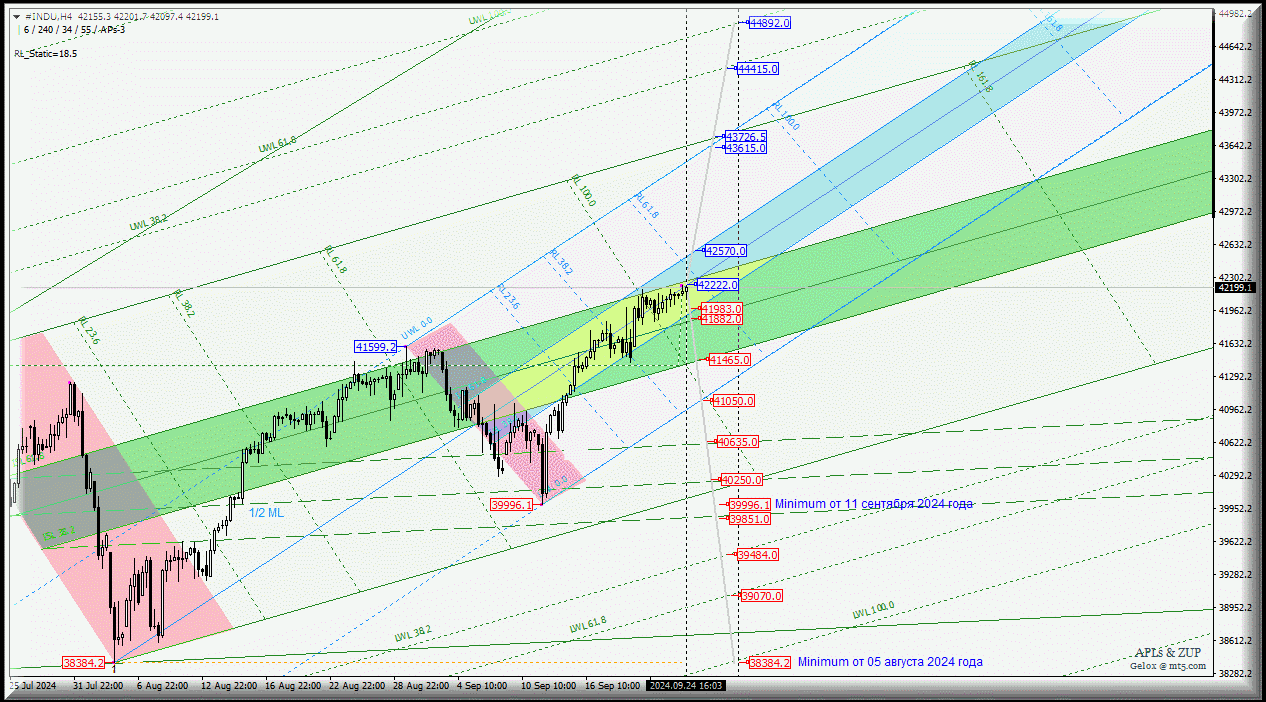1266x702 pixels.
Task: Select the 39070.0 red price label
Action: pyautogui.click(x=761, y=596)
